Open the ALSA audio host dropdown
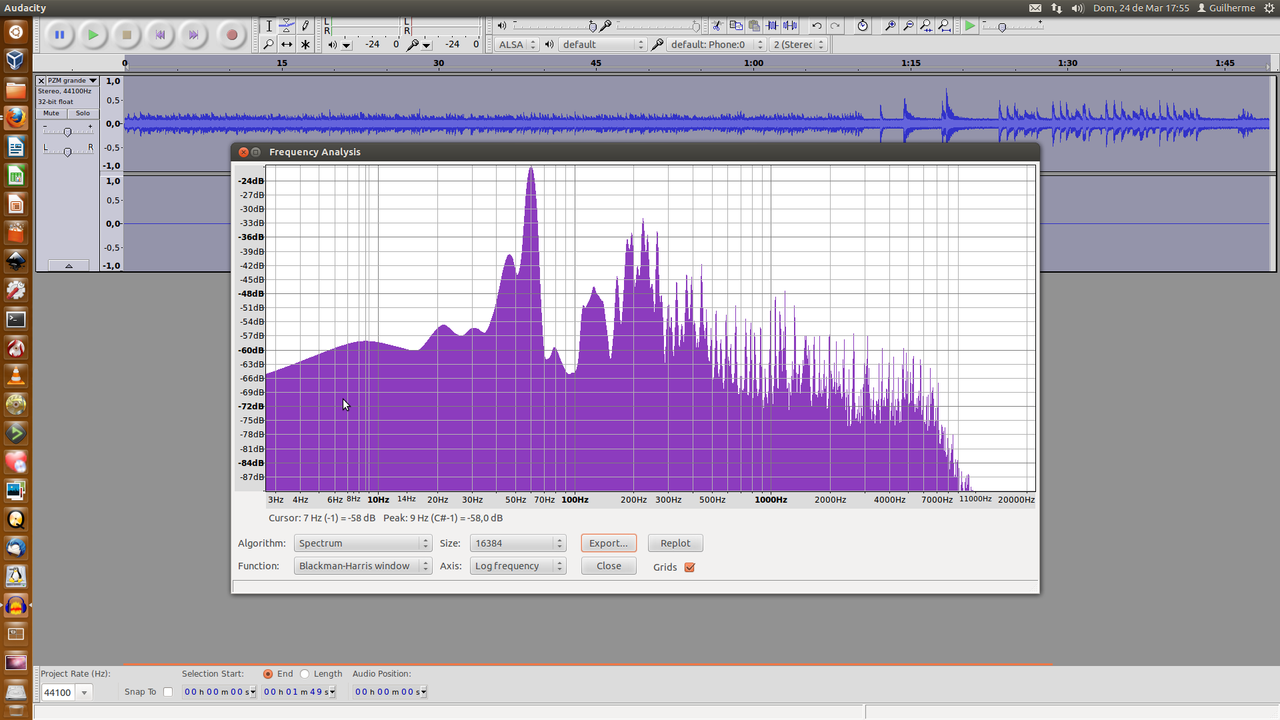 pyautogui.click(x=518, y=44)
